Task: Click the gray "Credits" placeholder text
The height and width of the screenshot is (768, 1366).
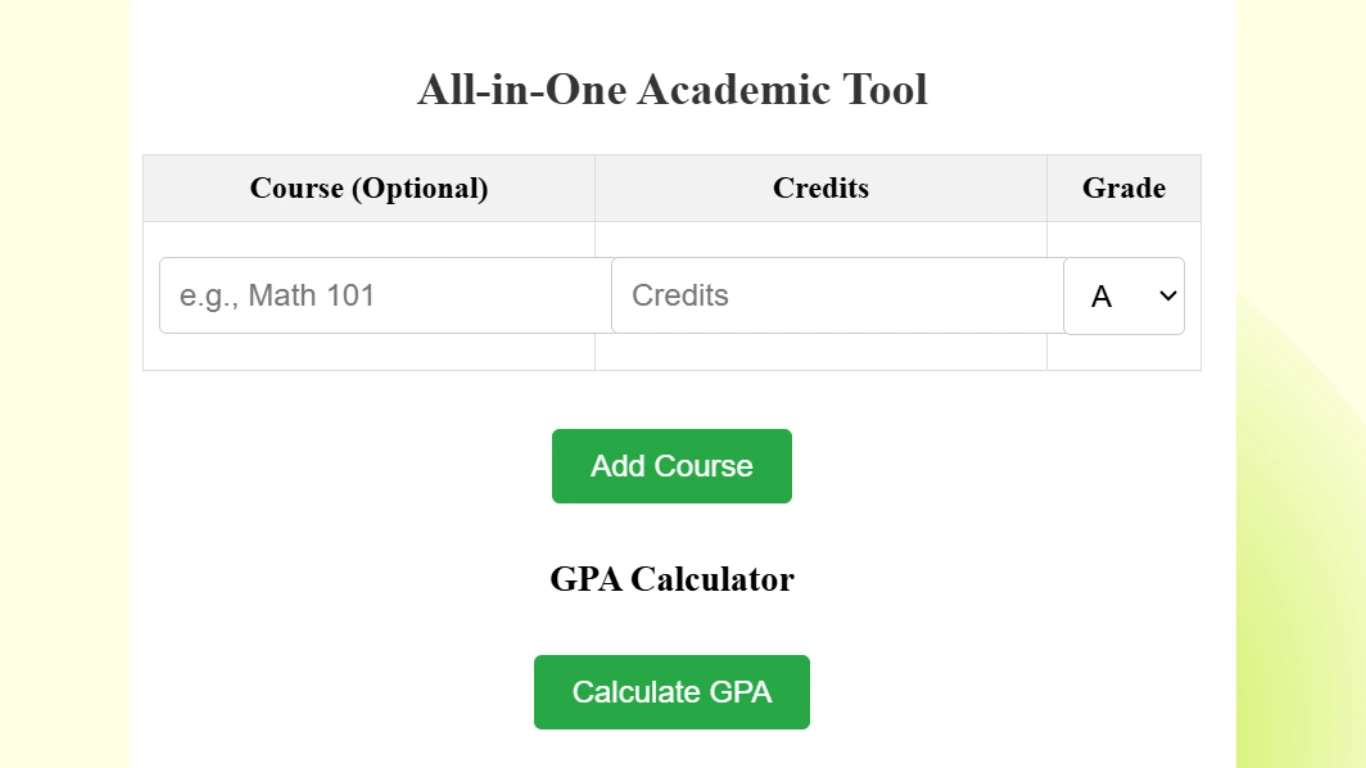Action: [x=680, y=296]
